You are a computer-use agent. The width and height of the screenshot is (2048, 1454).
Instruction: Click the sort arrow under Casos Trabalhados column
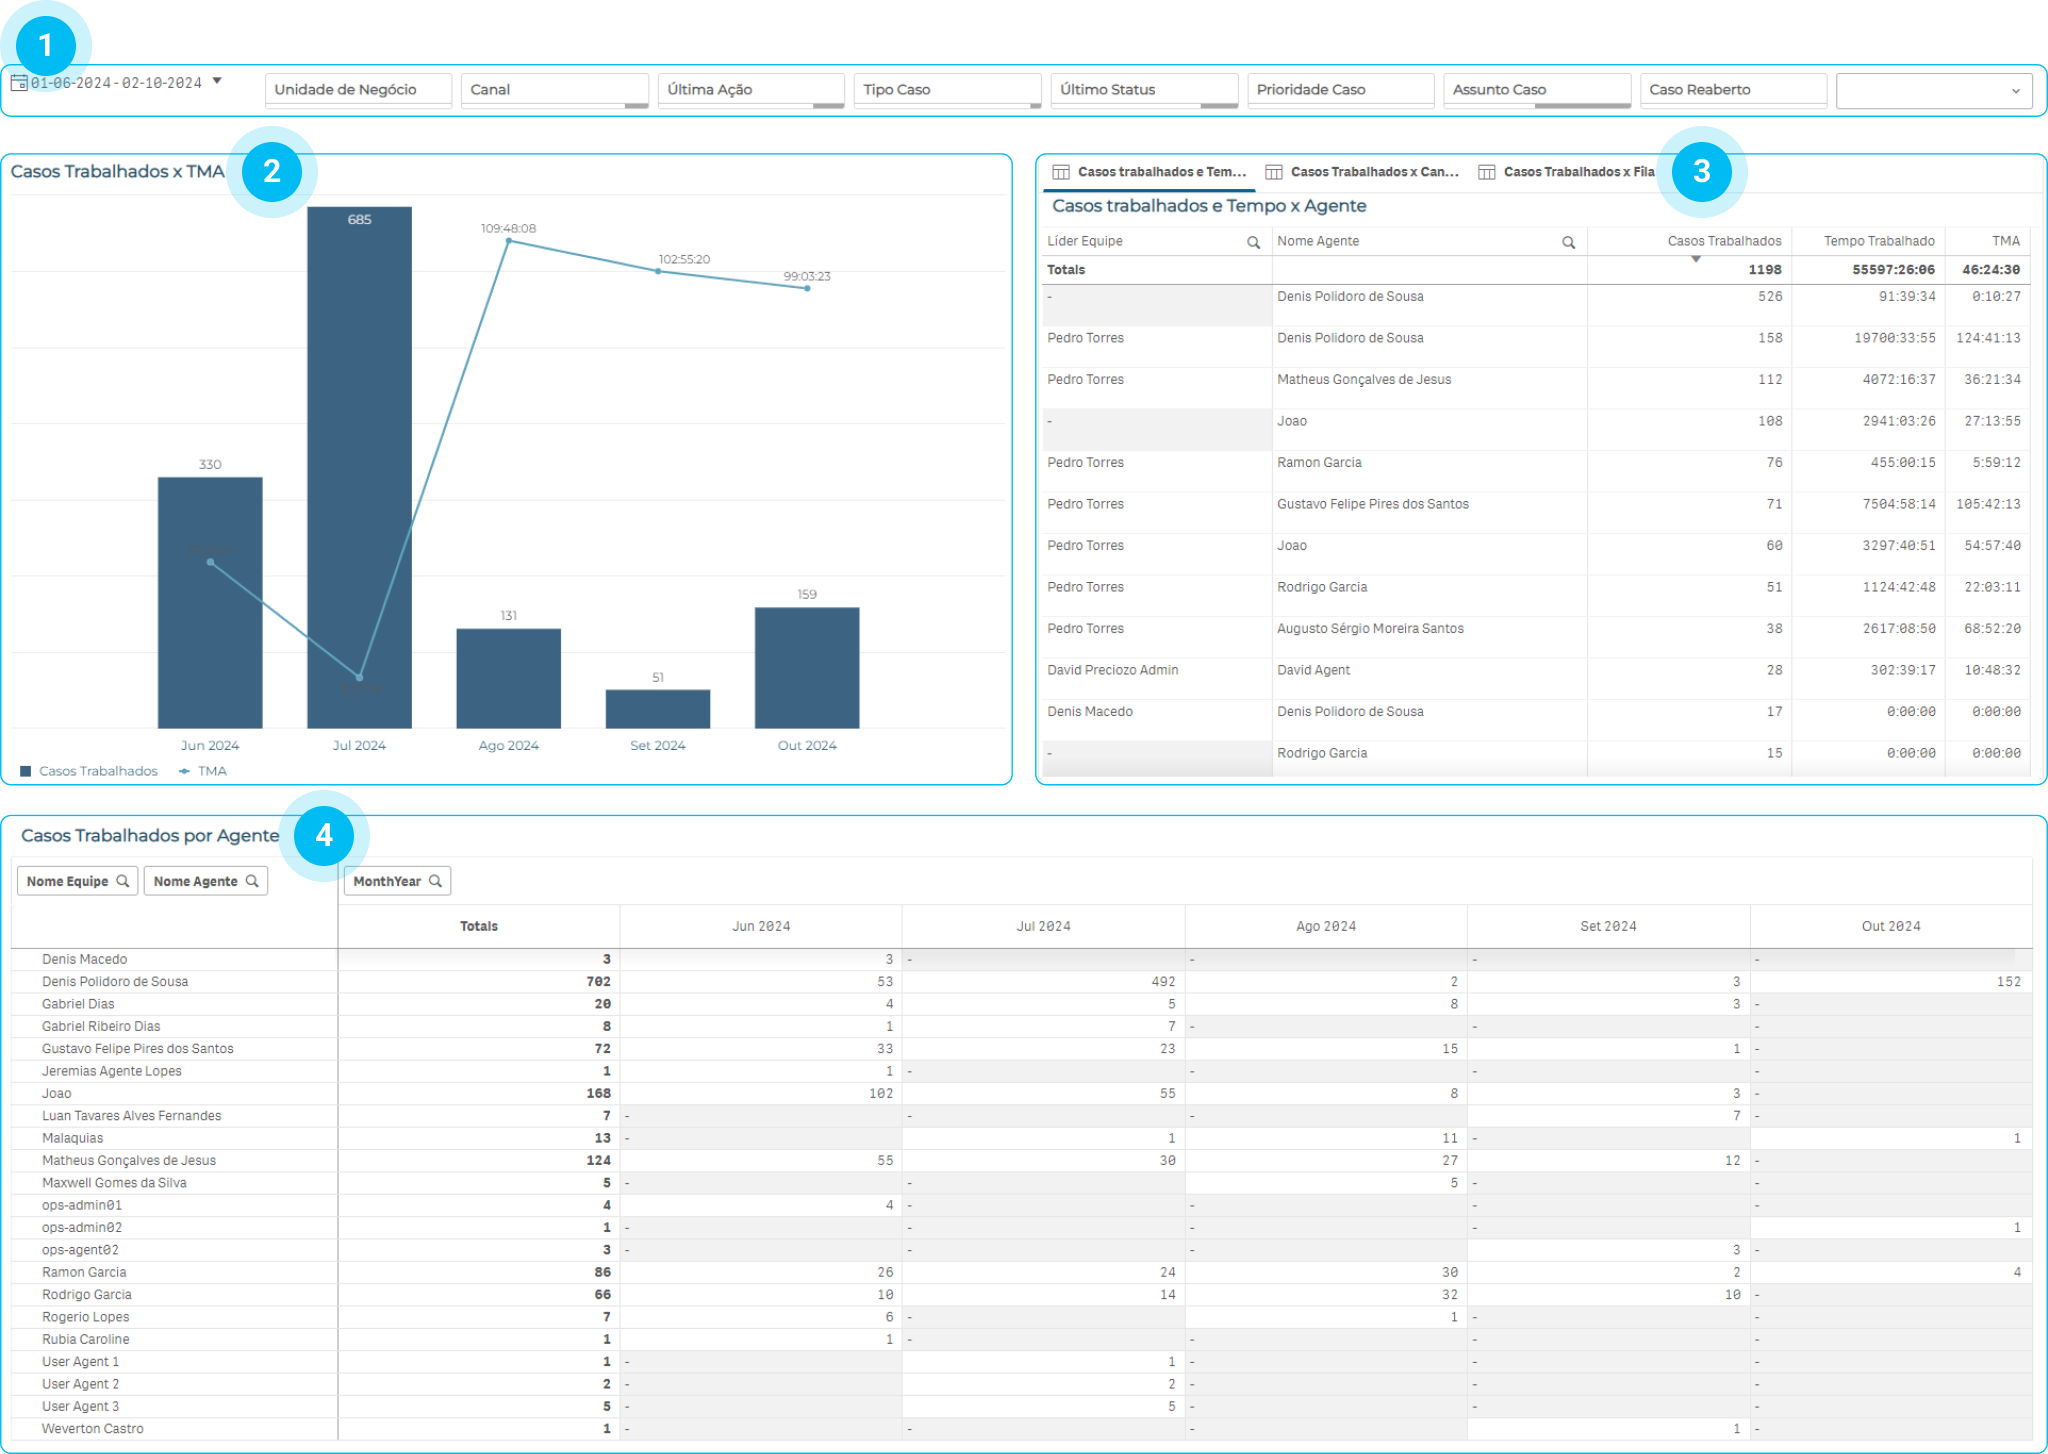pos(1696,259)
